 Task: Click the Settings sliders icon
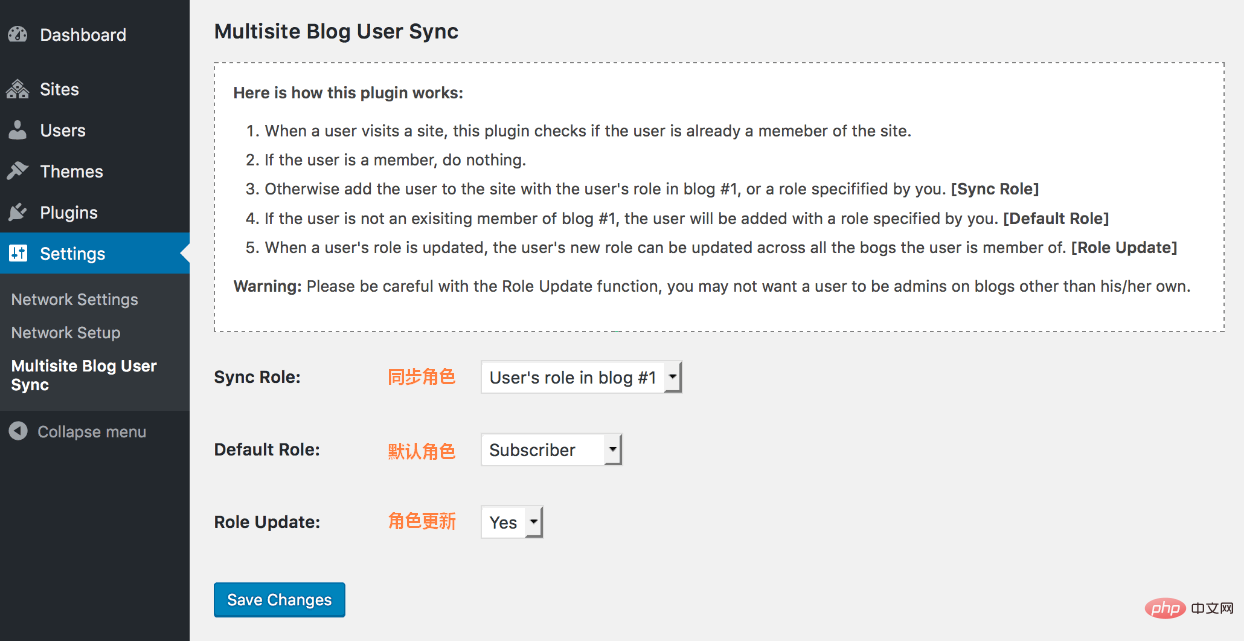pyautogui.click(x=18, y=253)
